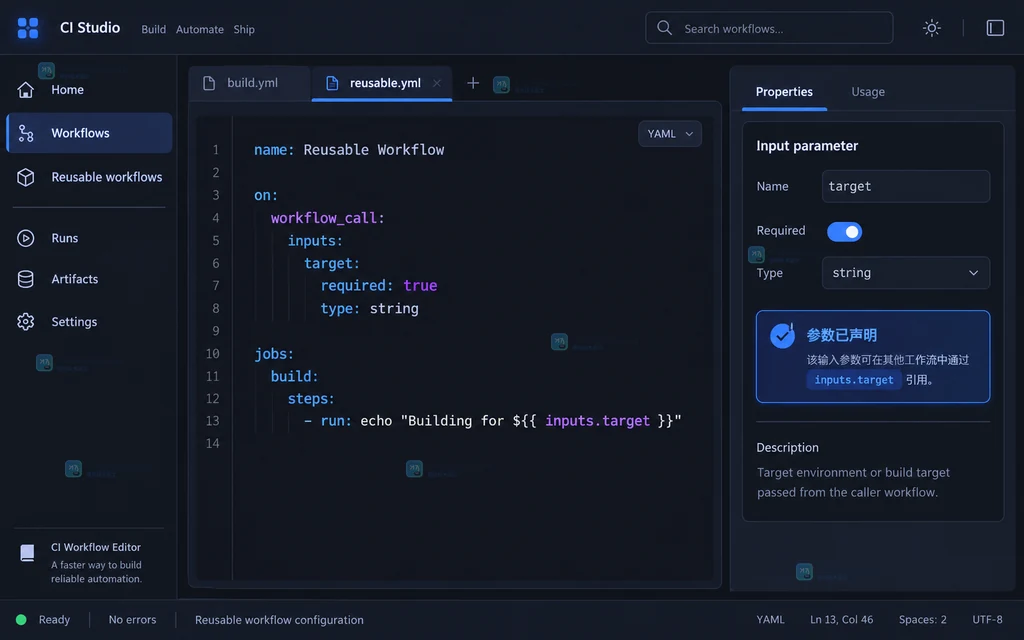Click the build.yml file icon
This screenshot has height=640, width=1024.
click(x=209, y=83)
